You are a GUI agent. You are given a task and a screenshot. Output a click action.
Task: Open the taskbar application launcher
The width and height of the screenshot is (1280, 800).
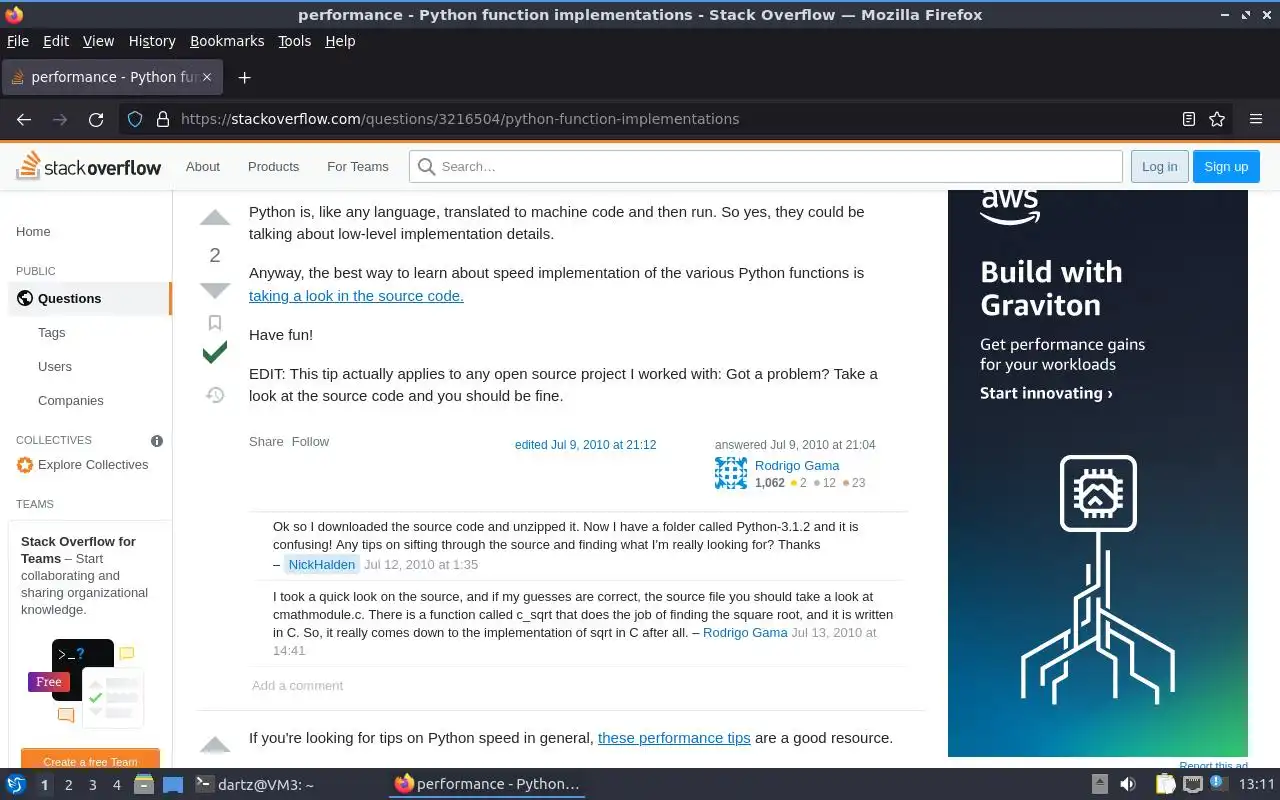[x=16, y=784]
